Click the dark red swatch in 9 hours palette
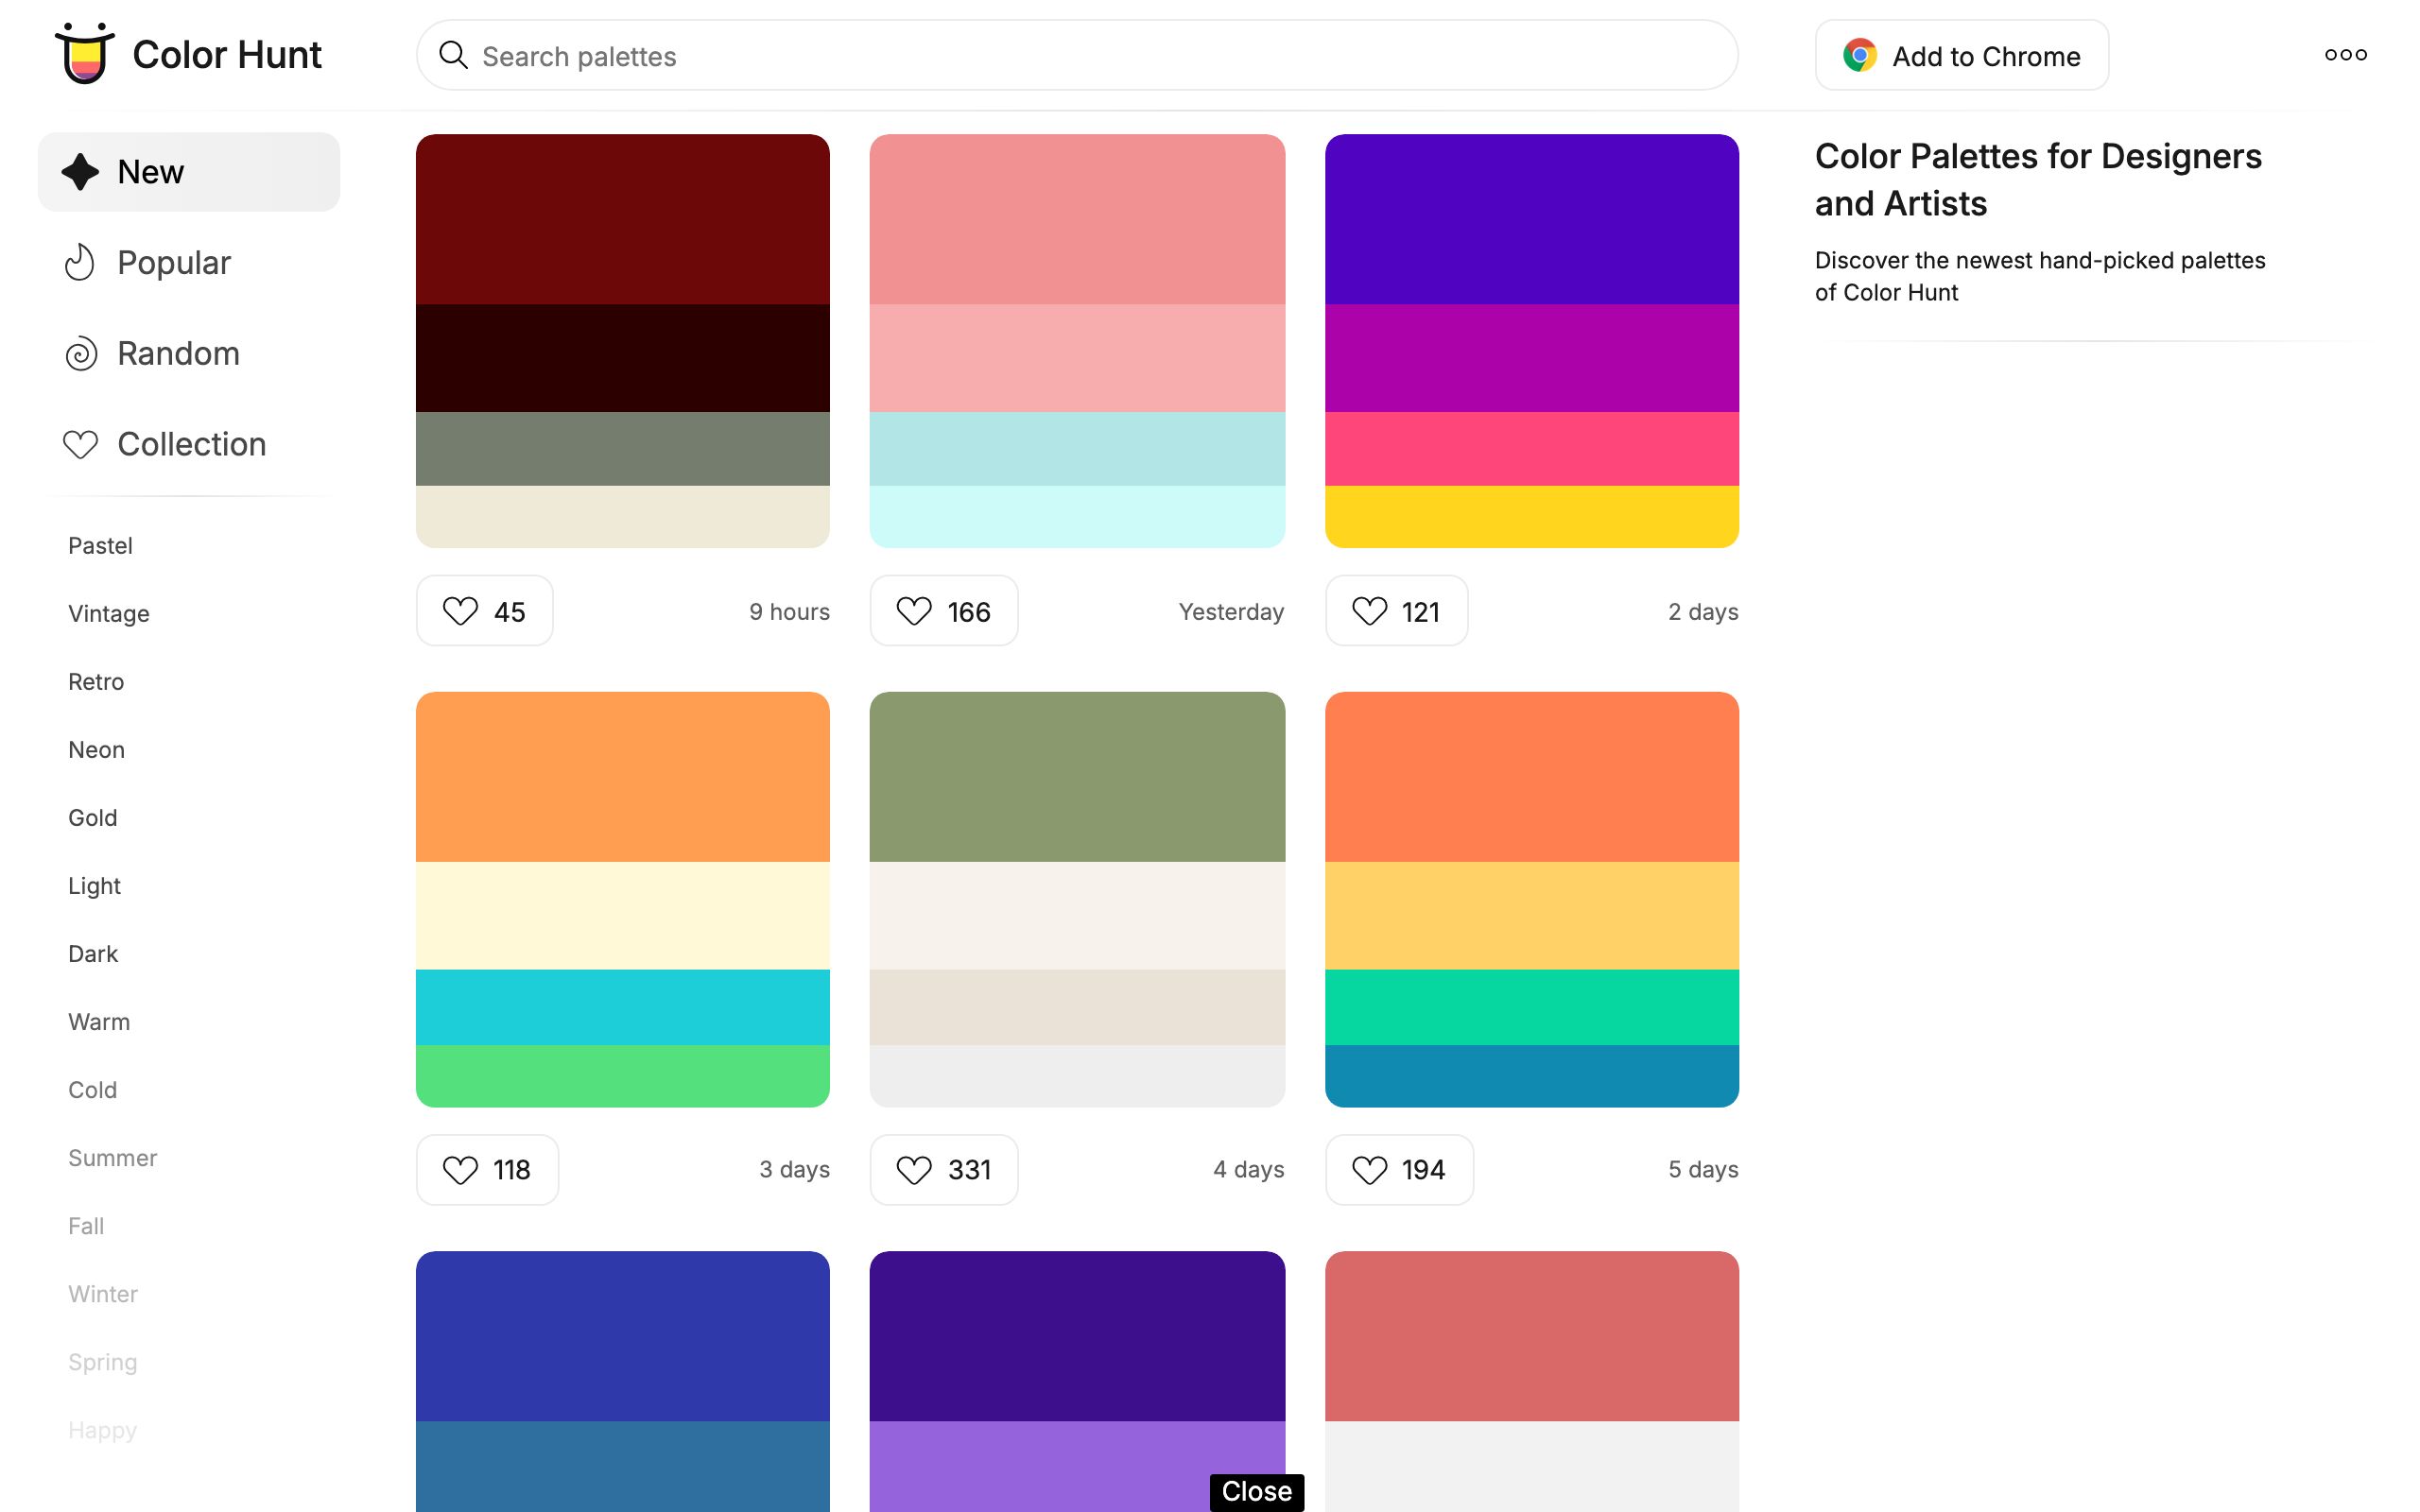The height and width of the screenshot is (1512, 2420). point(622,219)
